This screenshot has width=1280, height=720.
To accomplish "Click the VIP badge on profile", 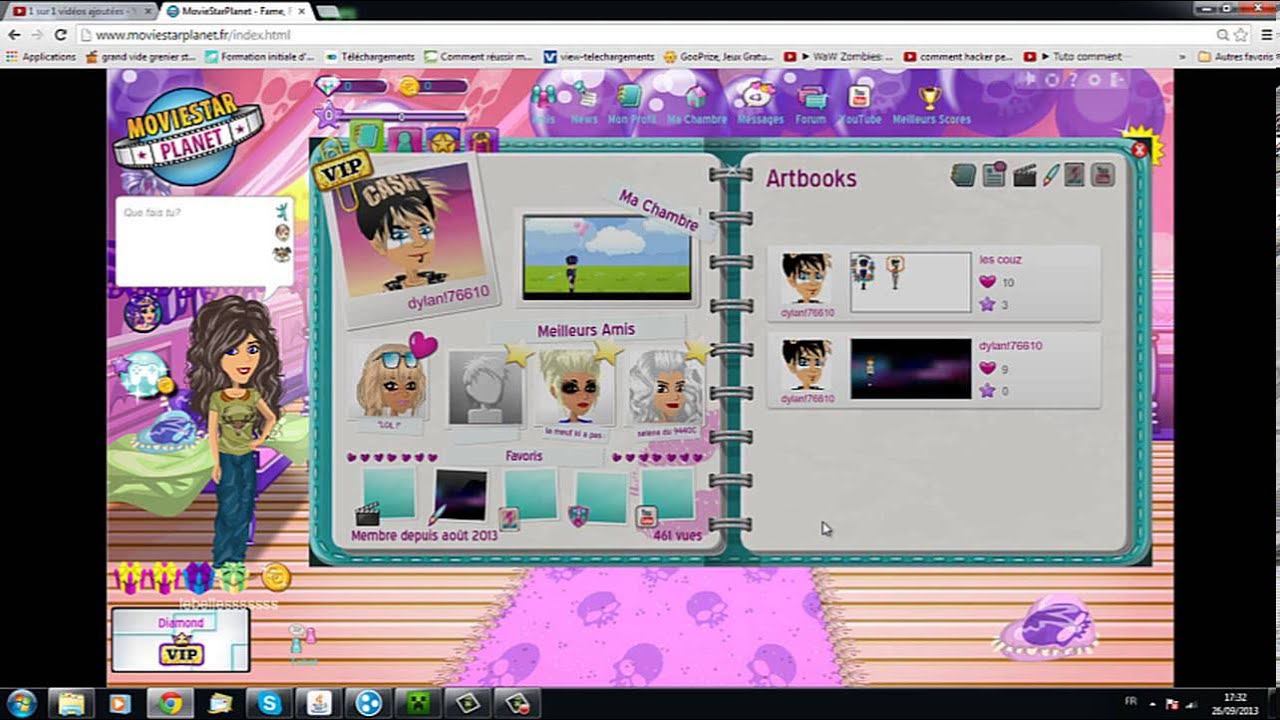I will (341, 170).
